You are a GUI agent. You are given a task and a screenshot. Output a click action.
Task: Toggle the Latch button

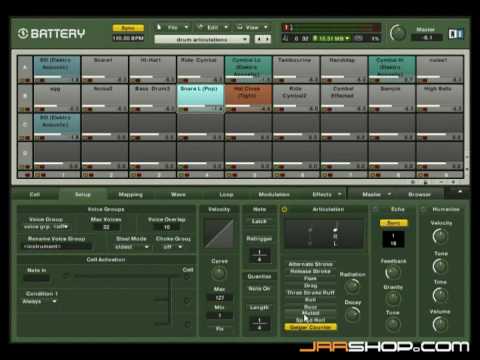[x=259, y=221]
